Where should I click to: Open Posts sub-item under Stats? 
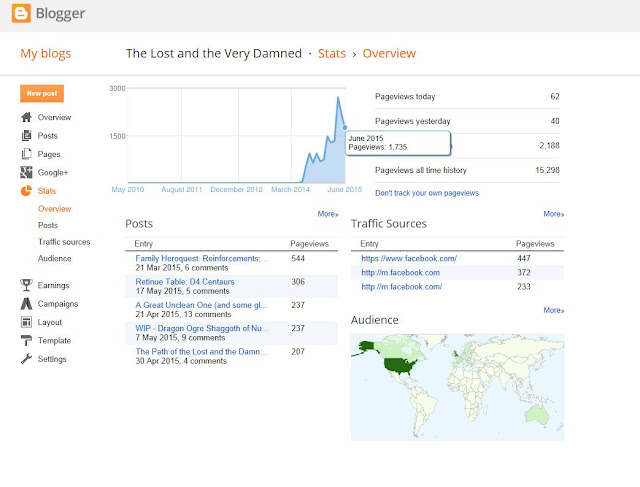click(x=48, y=225)
